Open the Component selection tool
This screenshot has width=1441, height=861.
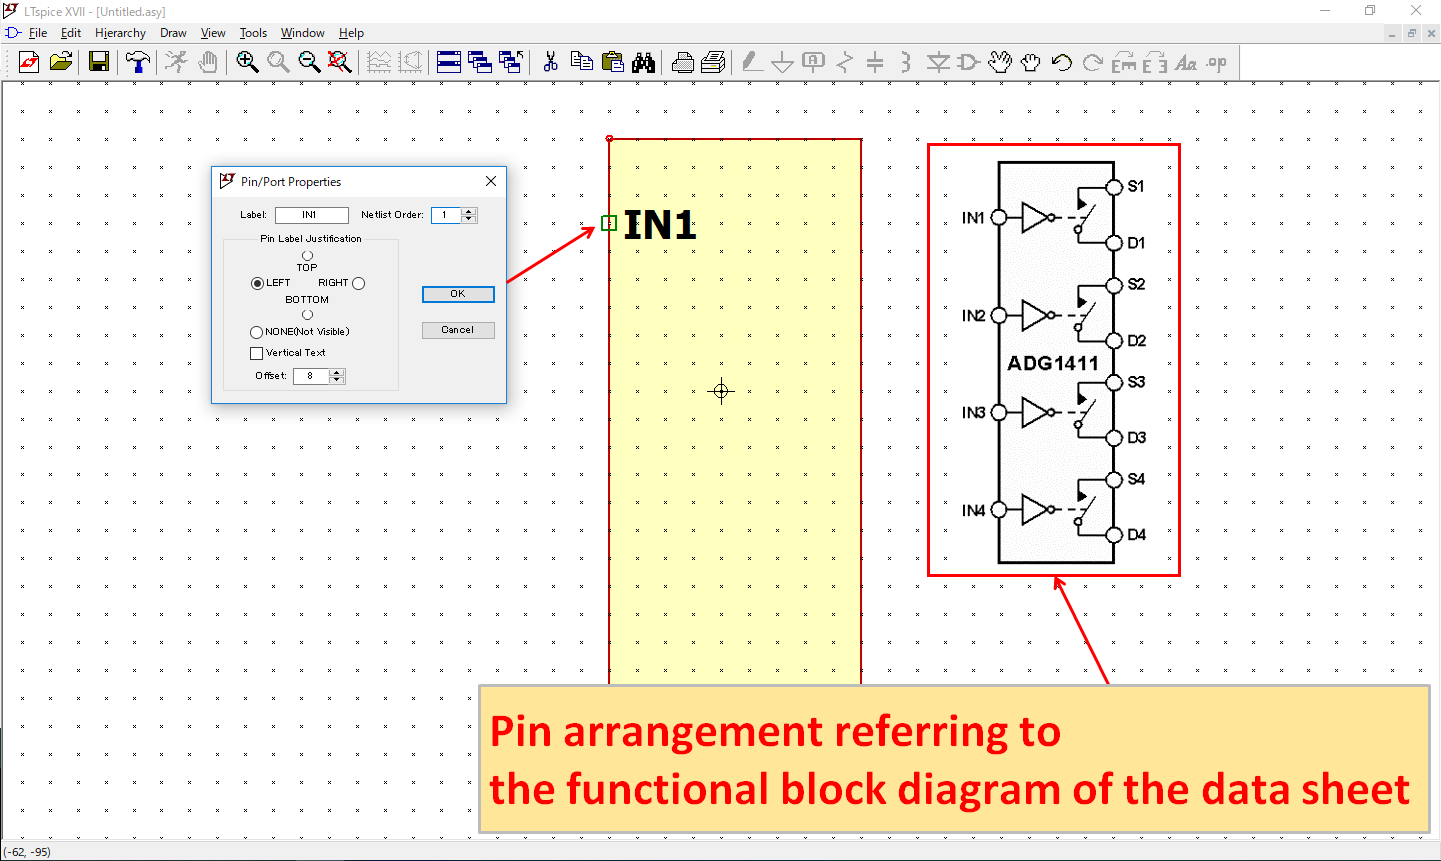[x=966, y=61]
